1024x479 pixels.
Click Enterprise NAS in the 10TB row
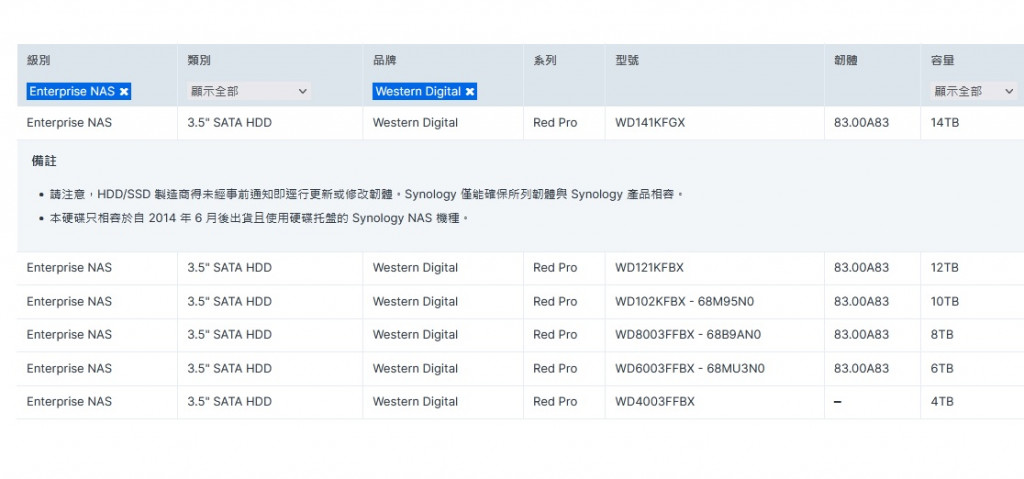tap(69, 301)
